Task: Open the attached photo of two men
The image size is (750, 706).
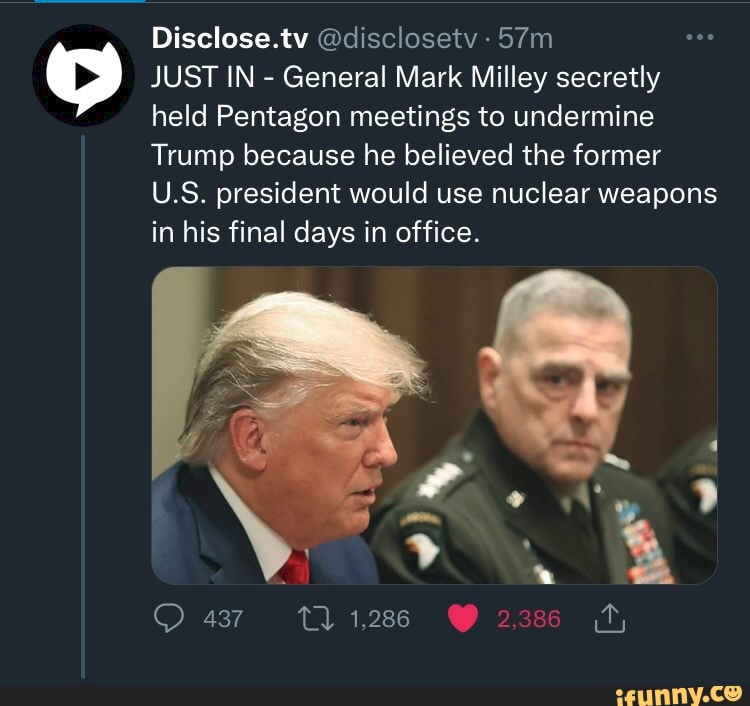Action: point(434,425)
